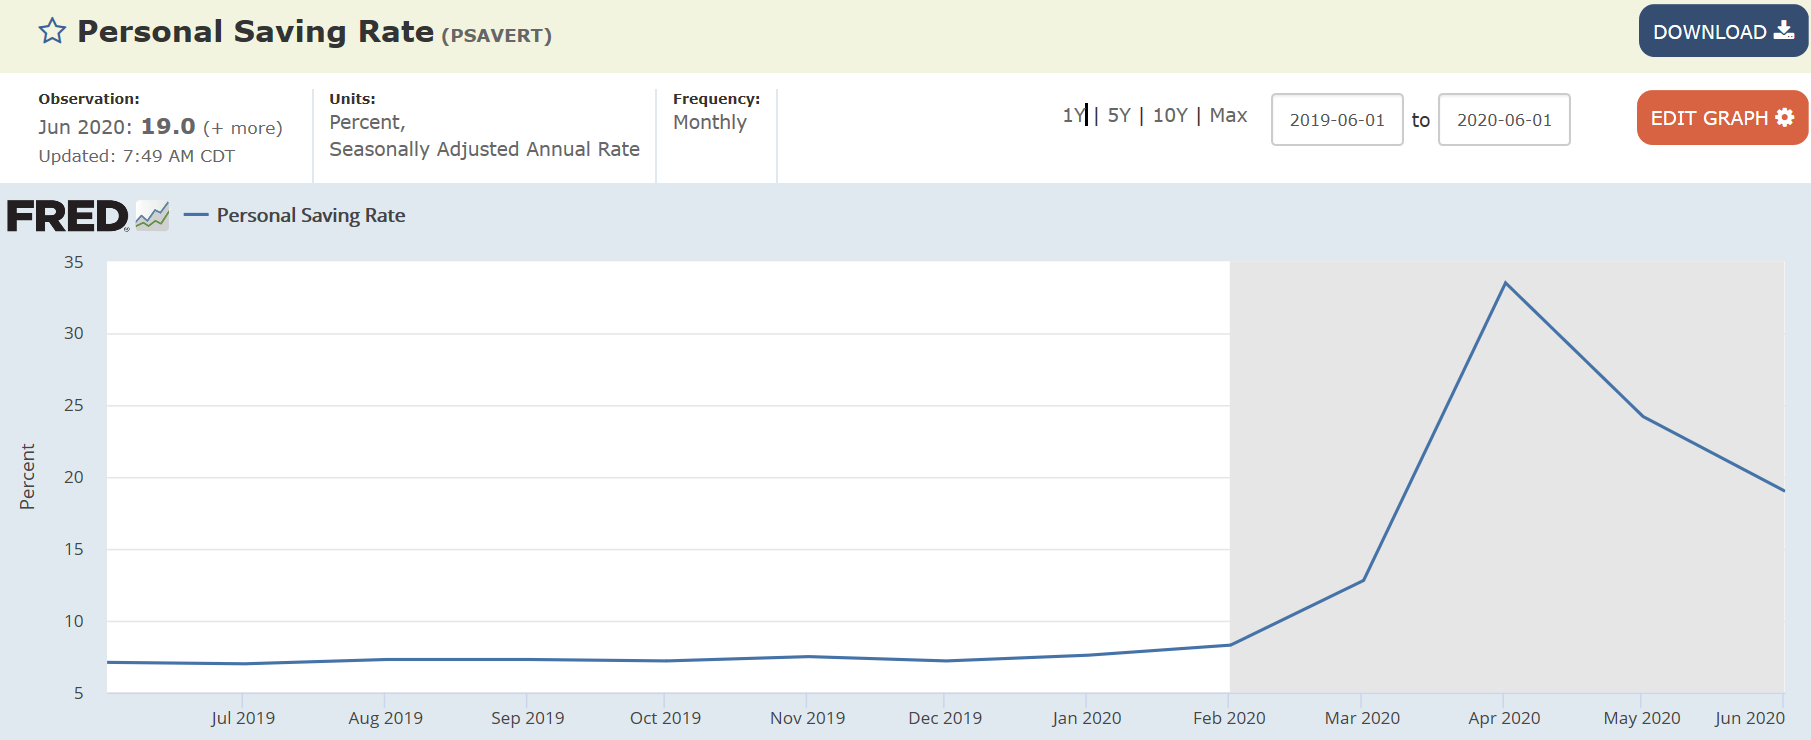This screenshot has width=1811, height=740.
Task: Click the Percent y-axis title
Action: tap(27, 477)
